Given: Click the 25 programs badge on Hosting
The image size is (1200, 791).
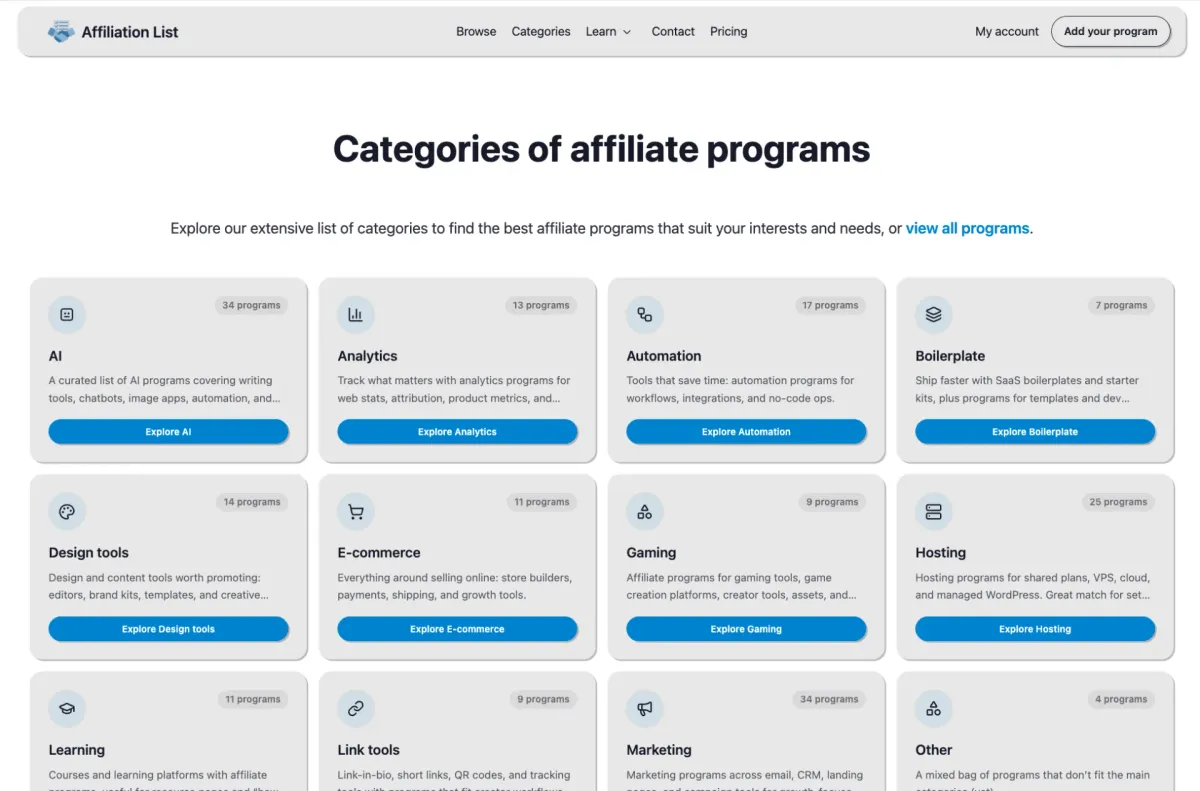Looking at the screenshot, I should click(1118, 502).
